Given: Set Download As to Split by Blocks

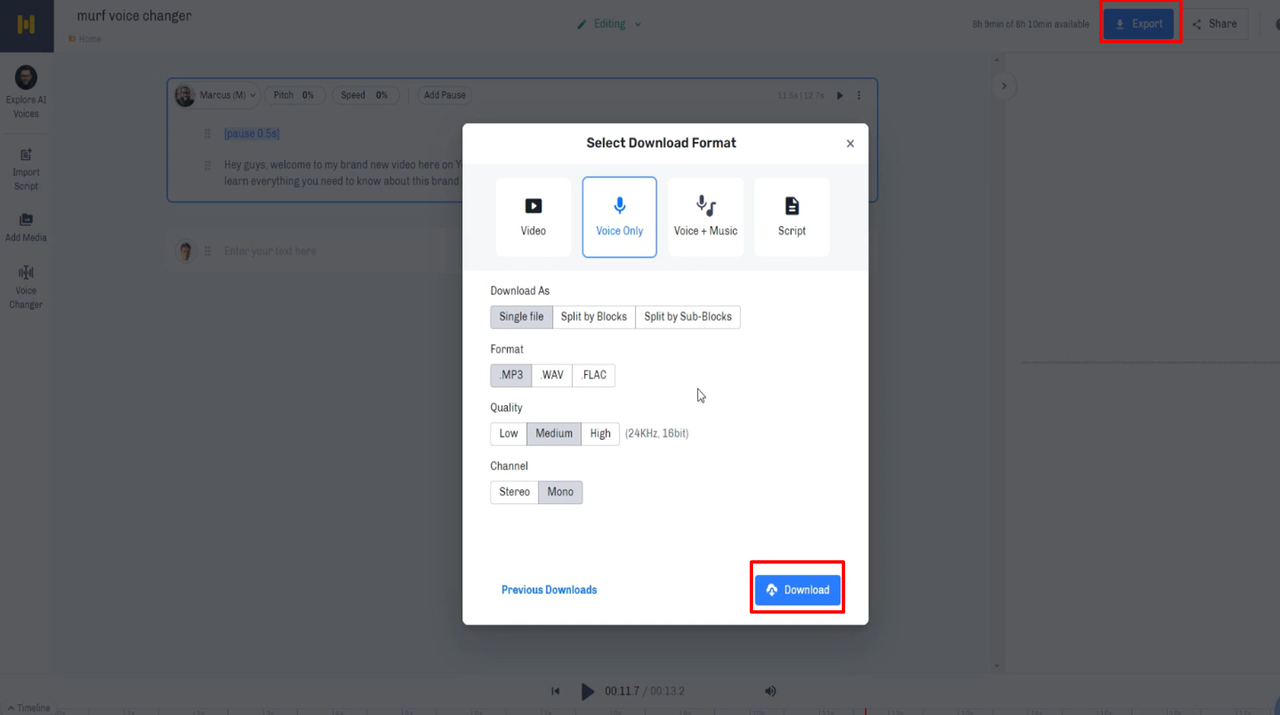Looking at the screenshot, I should point(594,317).
